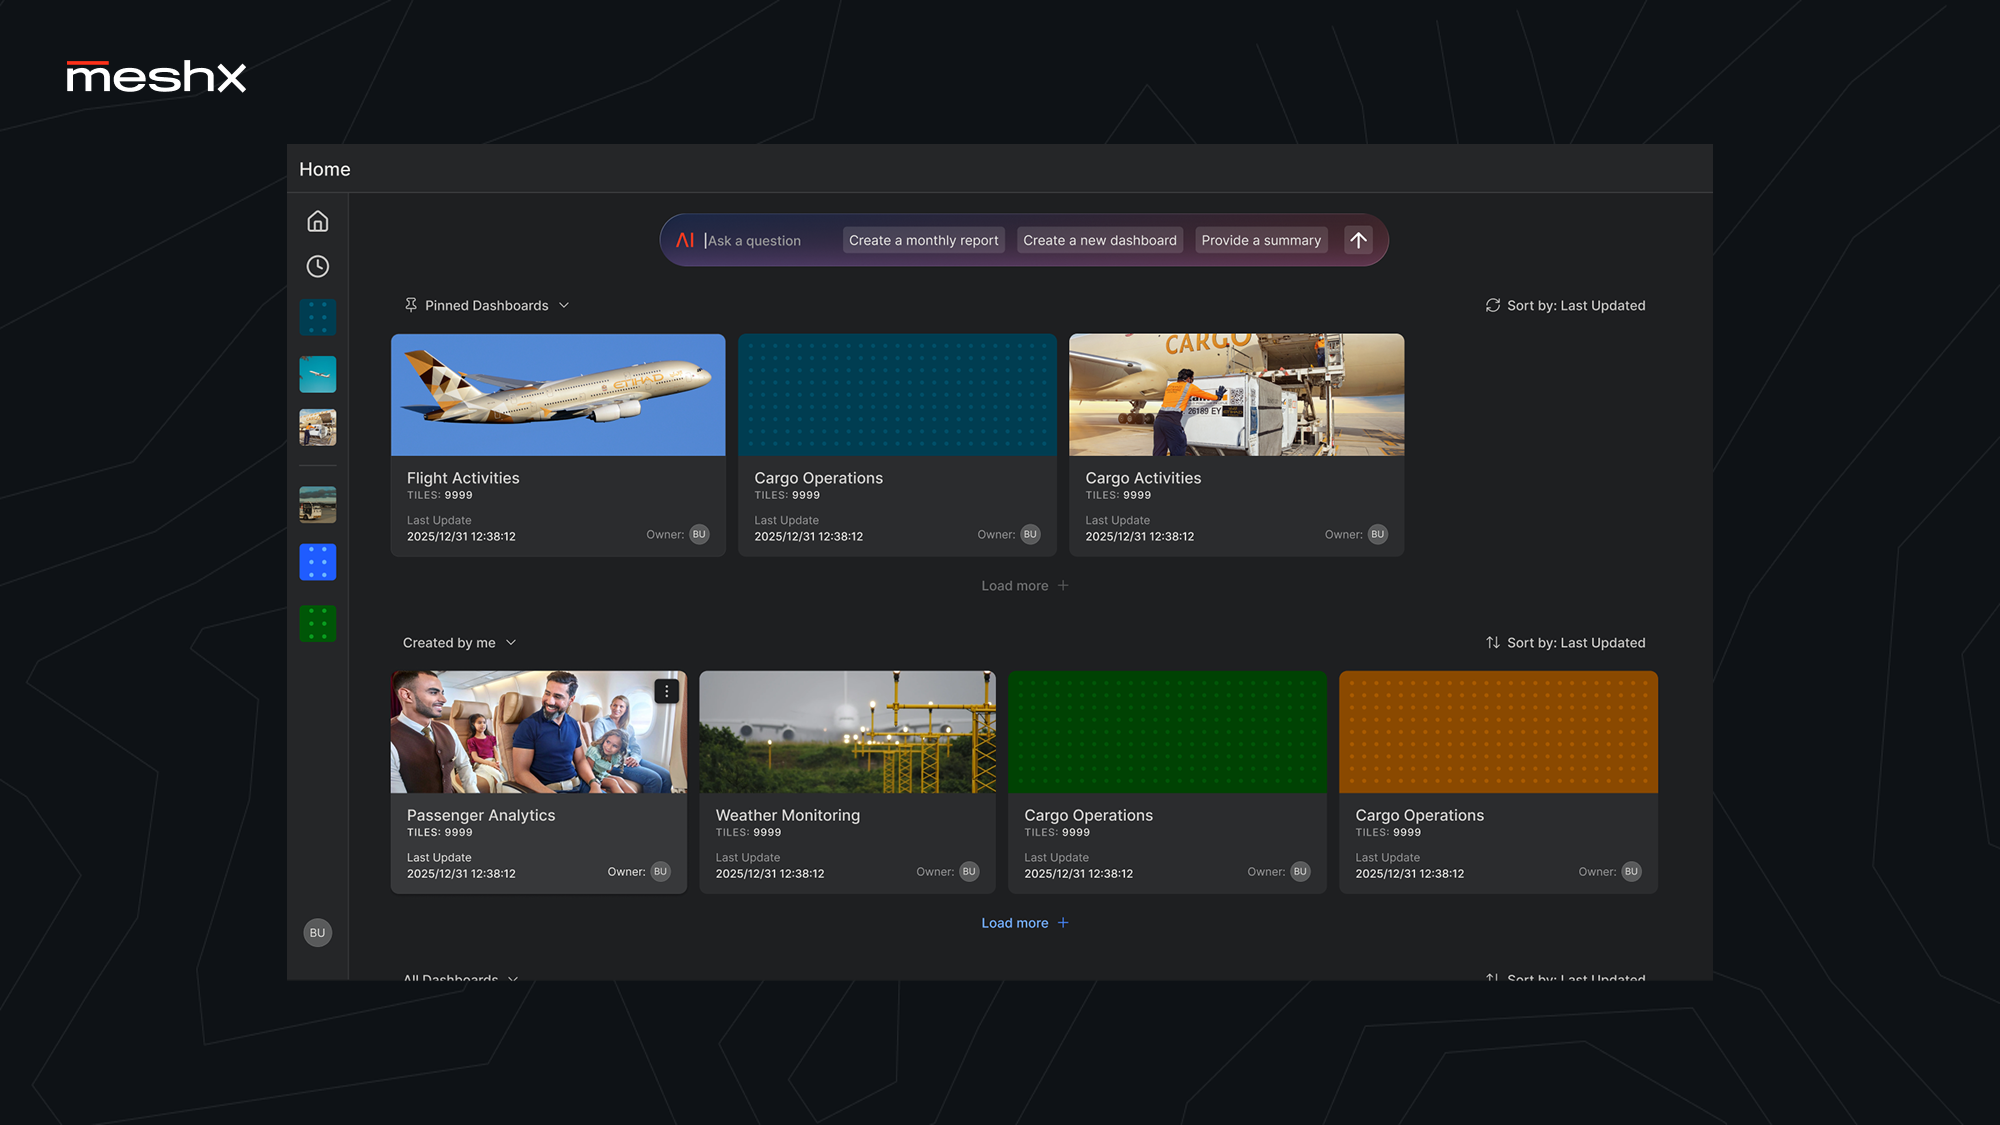Viewport: 2000px width, 1125px height.
Task: Open the green dotted dashboard sidebar shortcut
Action: (x=318, y=624)
